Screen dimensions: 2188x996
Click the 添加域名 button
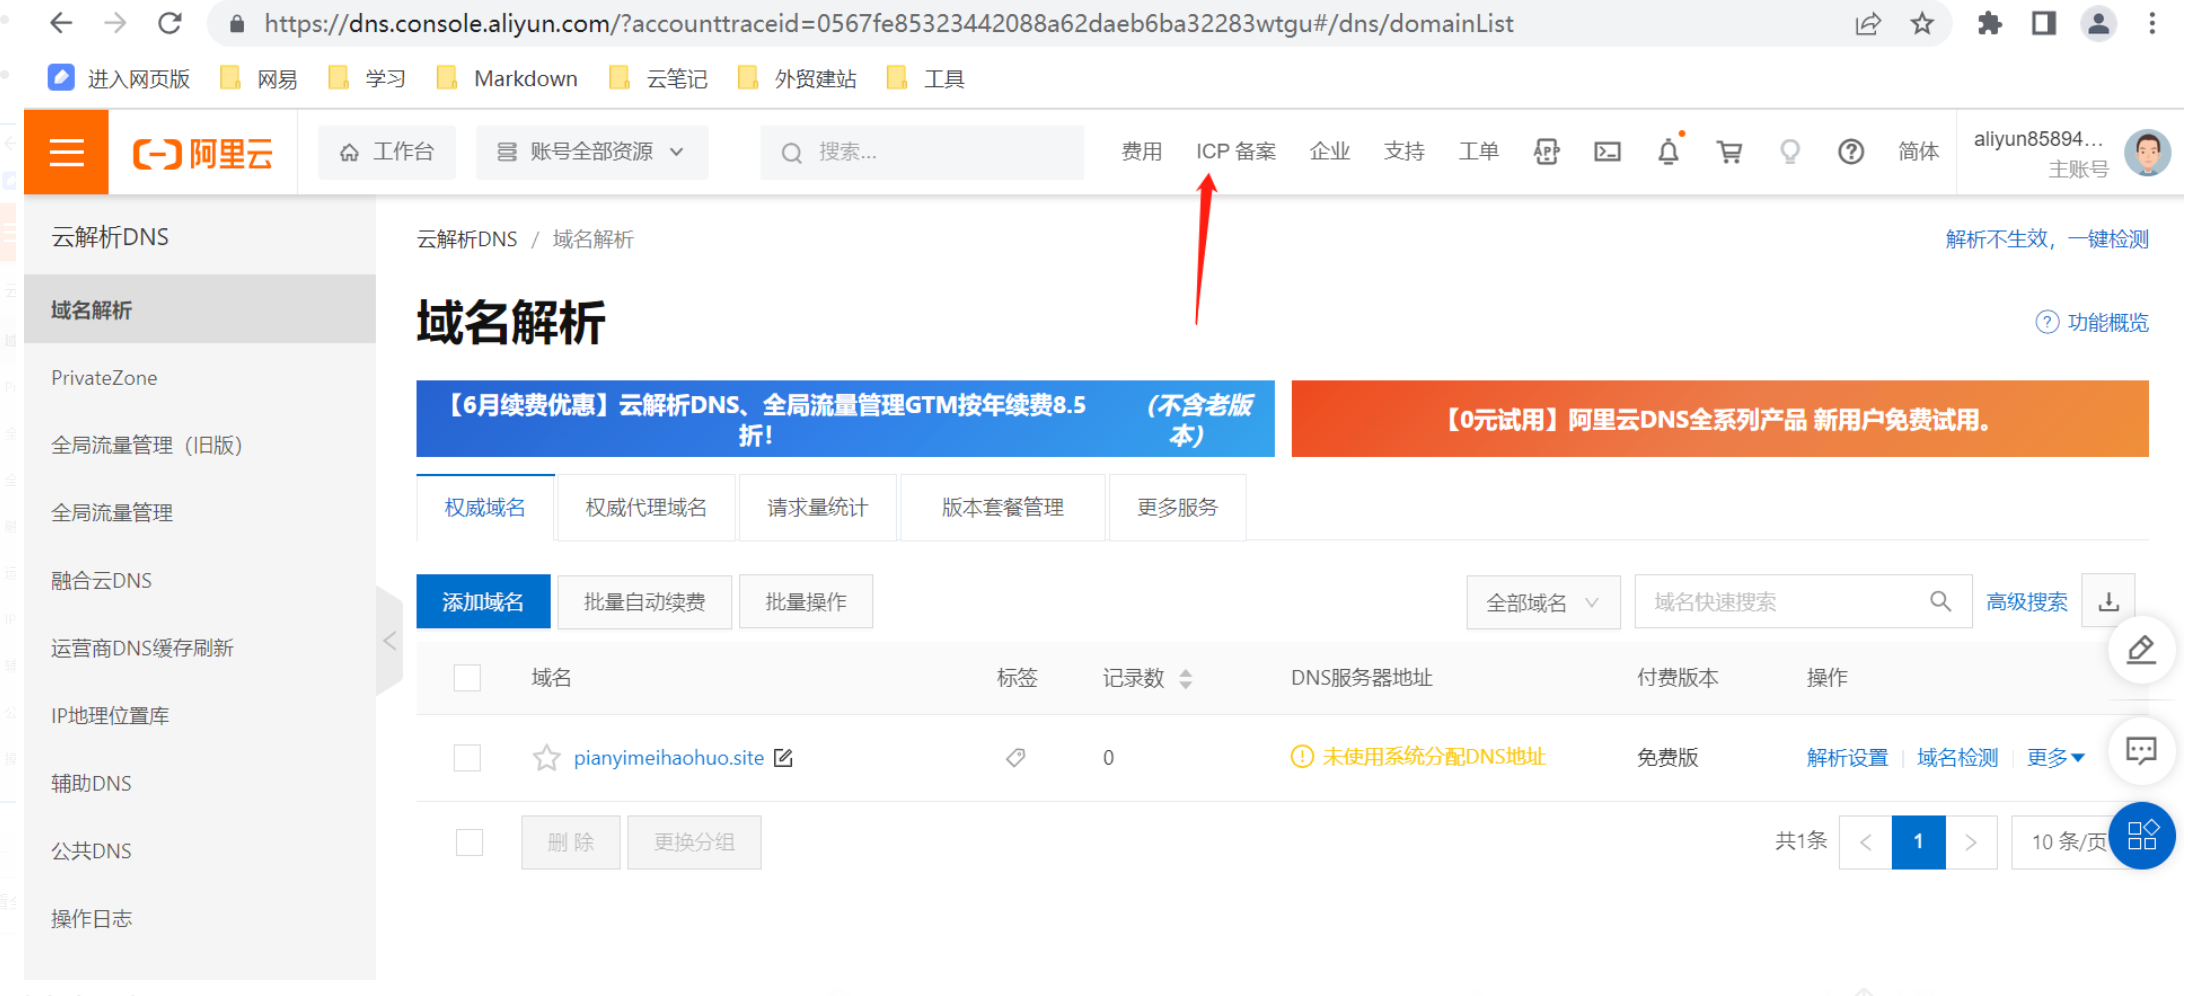pyautogui.click(x=483, y=602)
